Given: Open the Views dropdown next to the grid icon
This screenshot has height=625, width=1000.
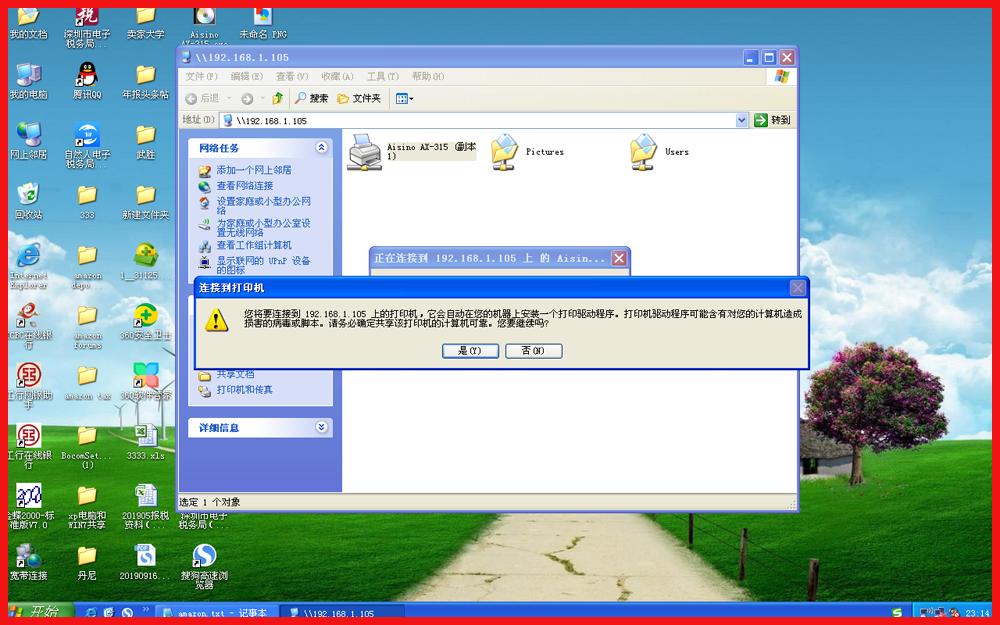Looking at the screenshot, I should [x=410, y=98].
